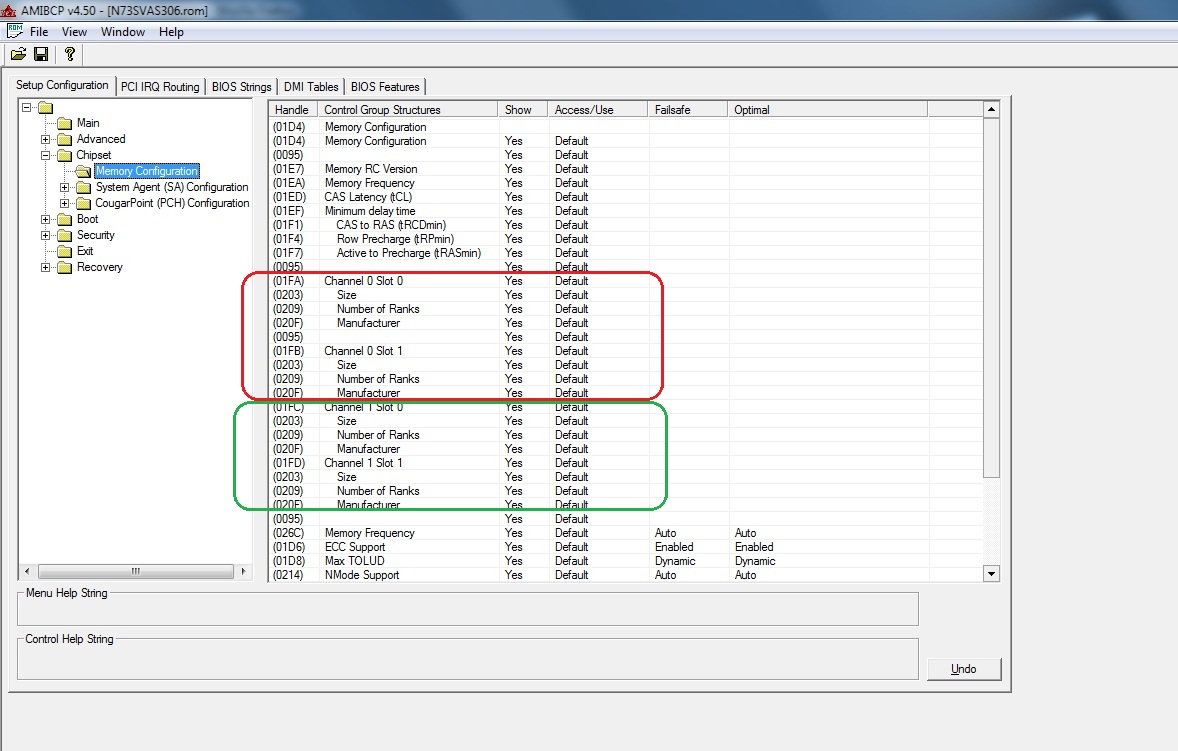Collapse the Chipset tree node
Image resolution: width=1178 pixels, height=751 pixels.
pos(46,156)
